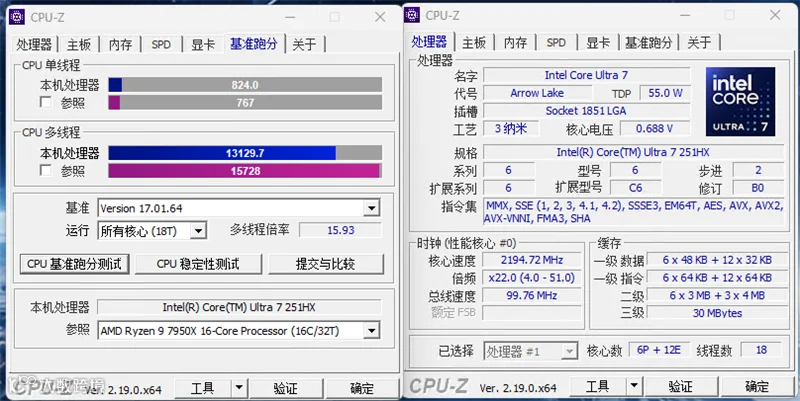The image size is (800, 401).
Task: Open 关于 tab in right window
Action: pyautogui.click(x=699, y=42)
